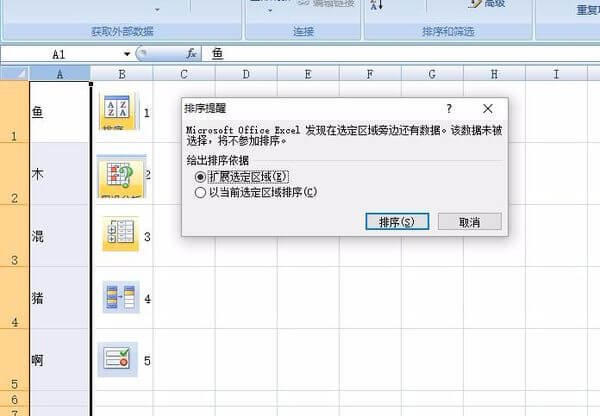Screen dimensions: 600x416
Task: Click the A-Z sort icon in row 1
Action: coord(119,111)
